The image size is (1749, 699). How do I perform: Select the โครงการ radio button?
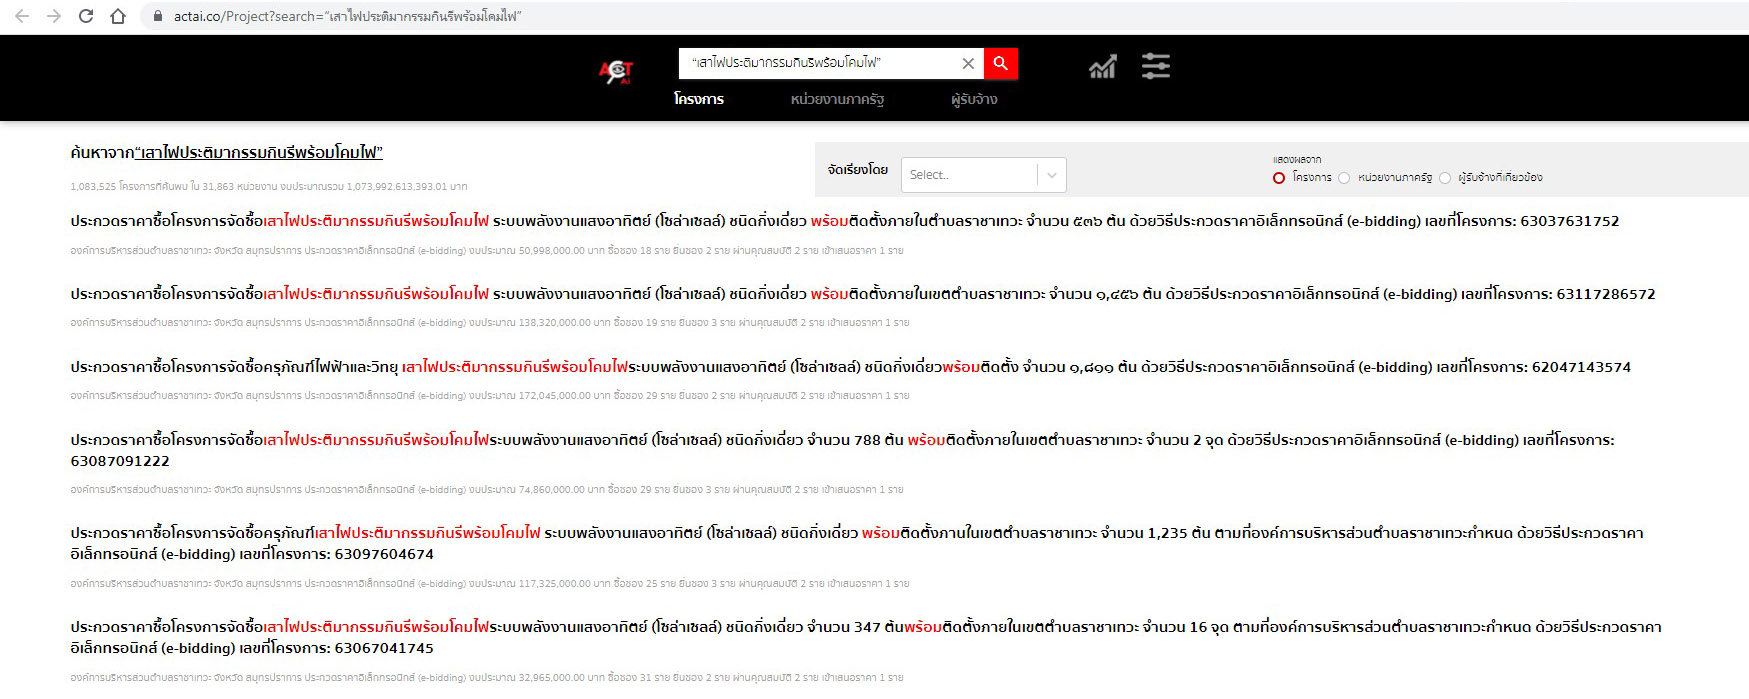pyautogui.click(x=1278, y=178)
